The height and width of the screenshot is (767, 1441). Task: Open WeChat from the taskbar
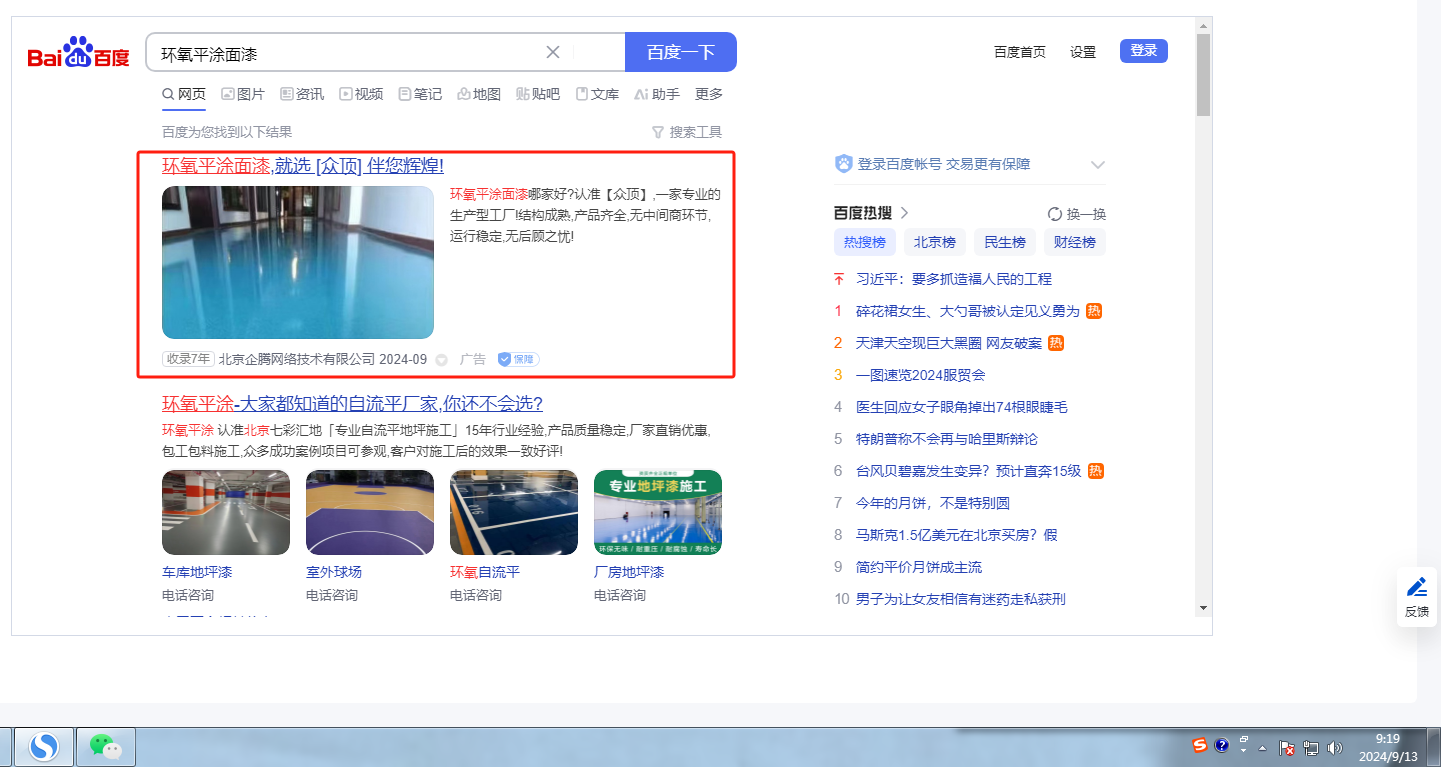point(106,747)
